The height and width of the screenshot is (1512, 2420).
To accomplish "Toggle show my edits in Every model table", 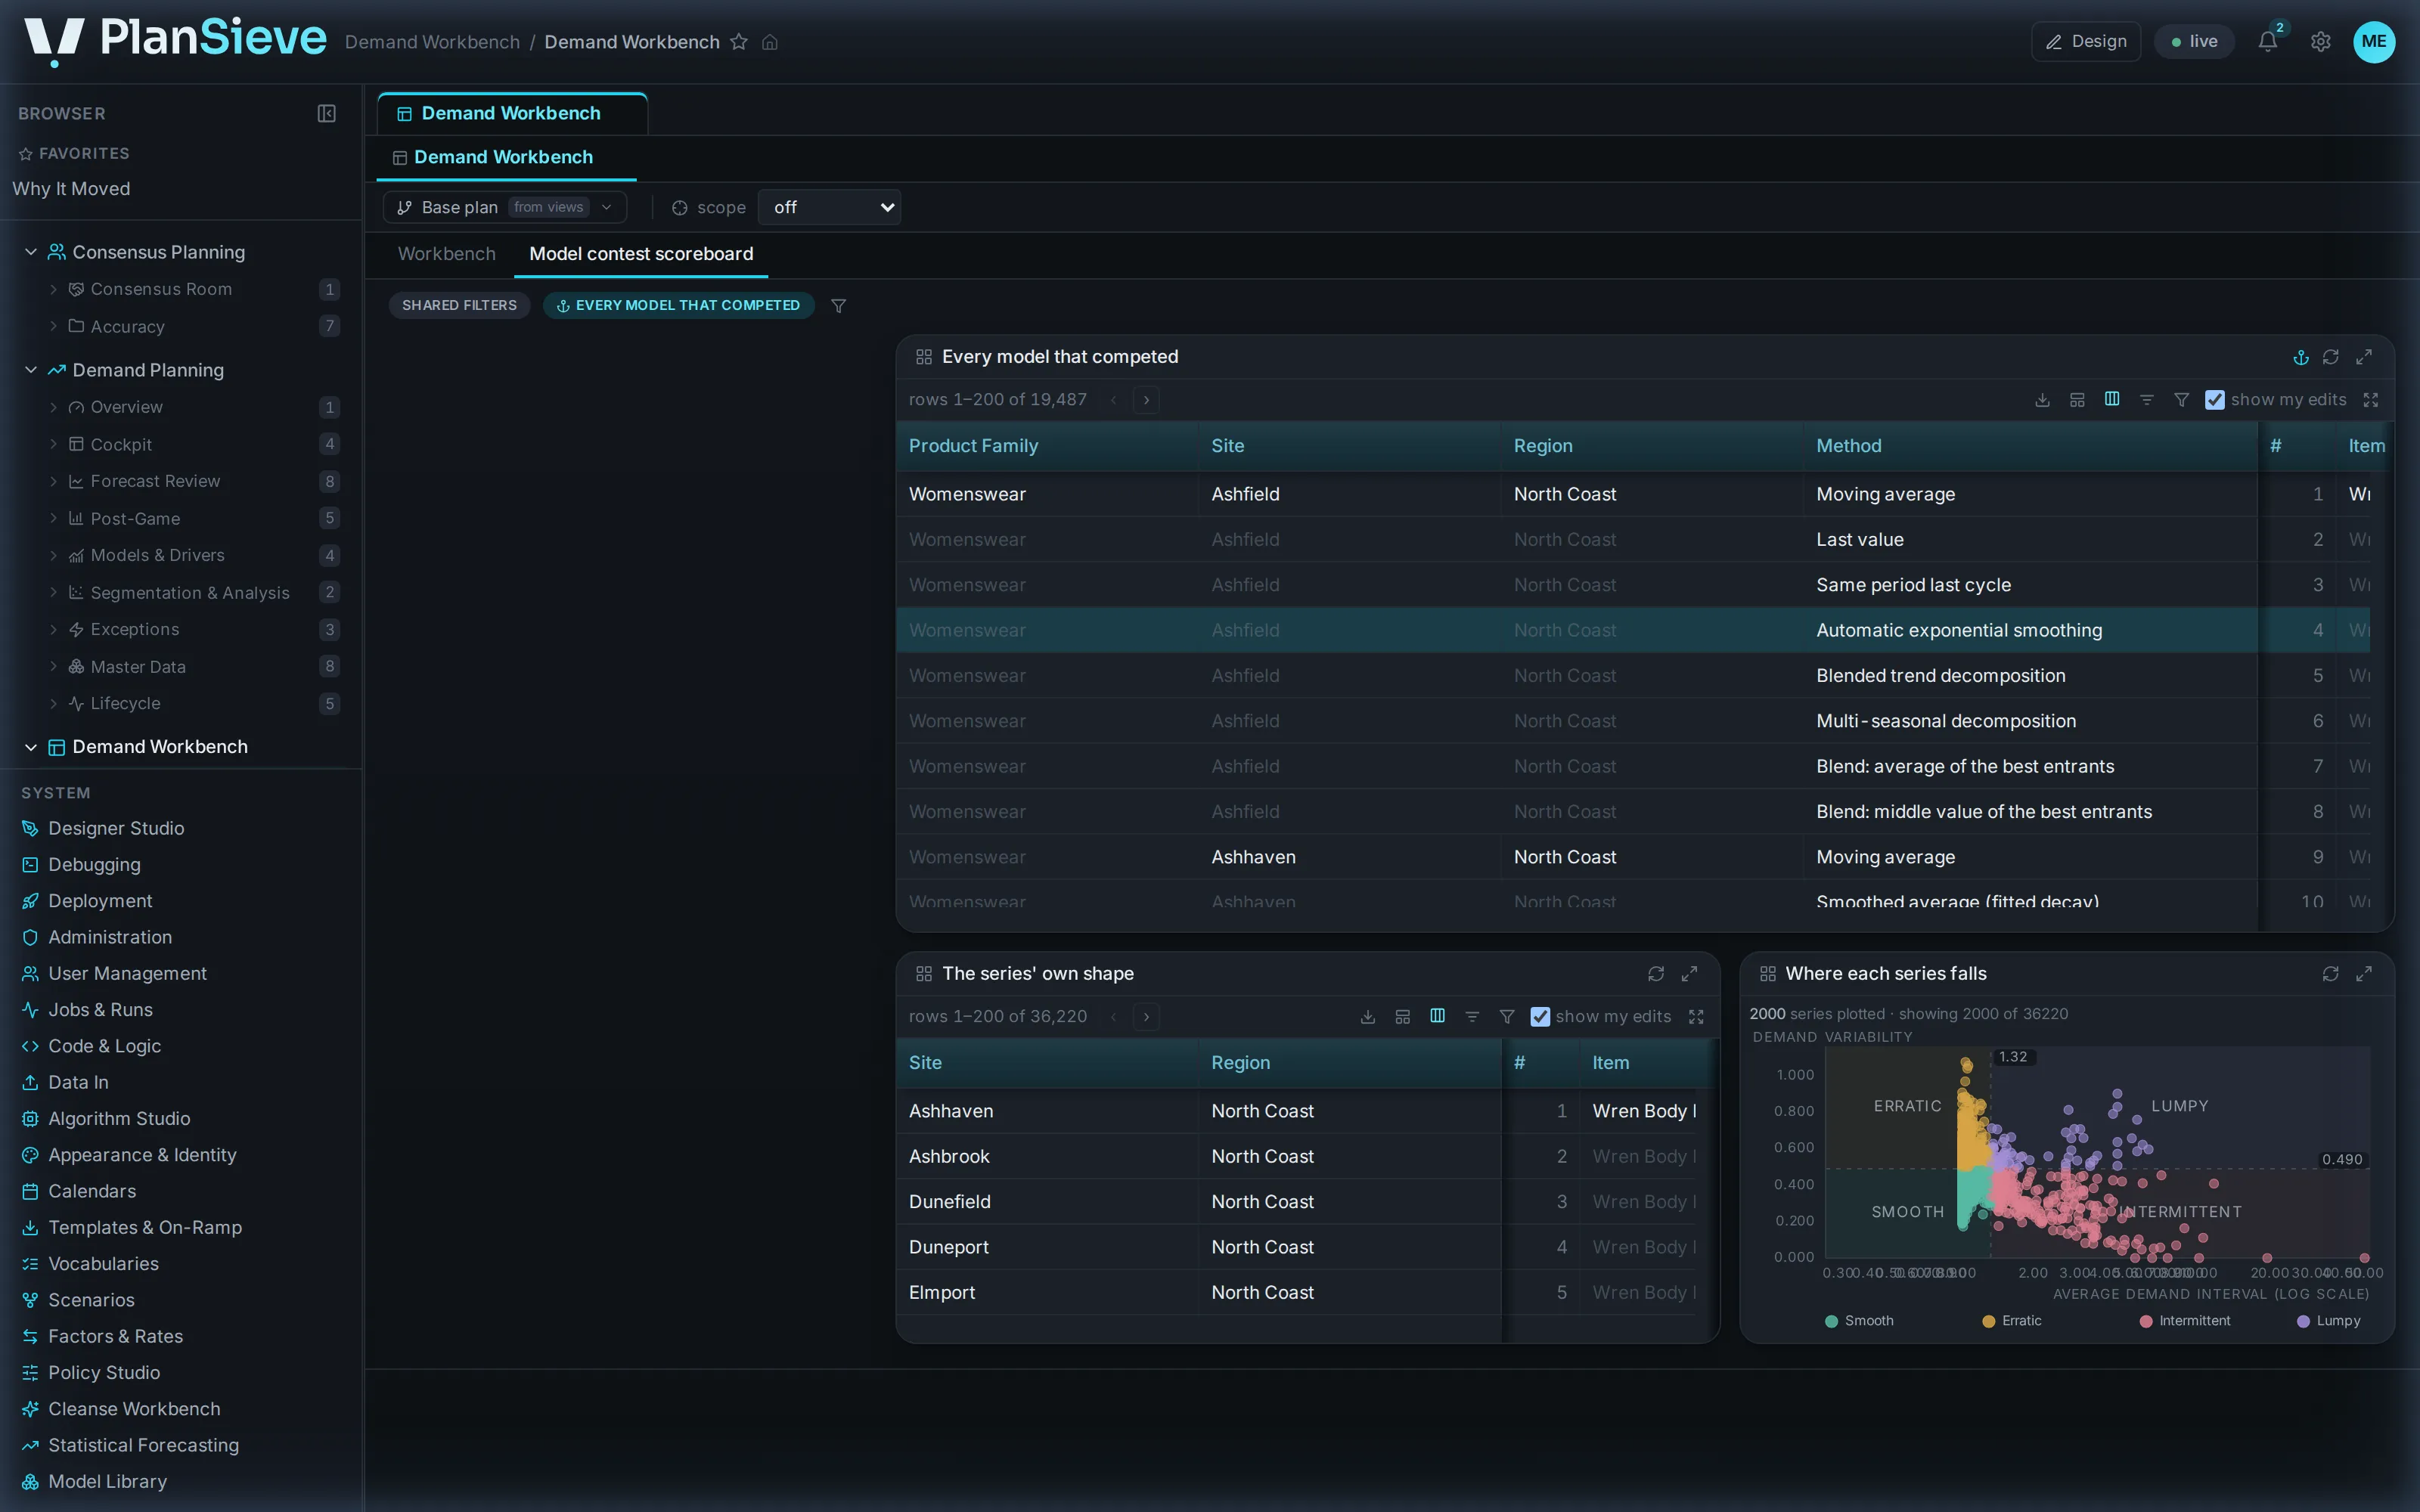I will (x=2215, y=400).
